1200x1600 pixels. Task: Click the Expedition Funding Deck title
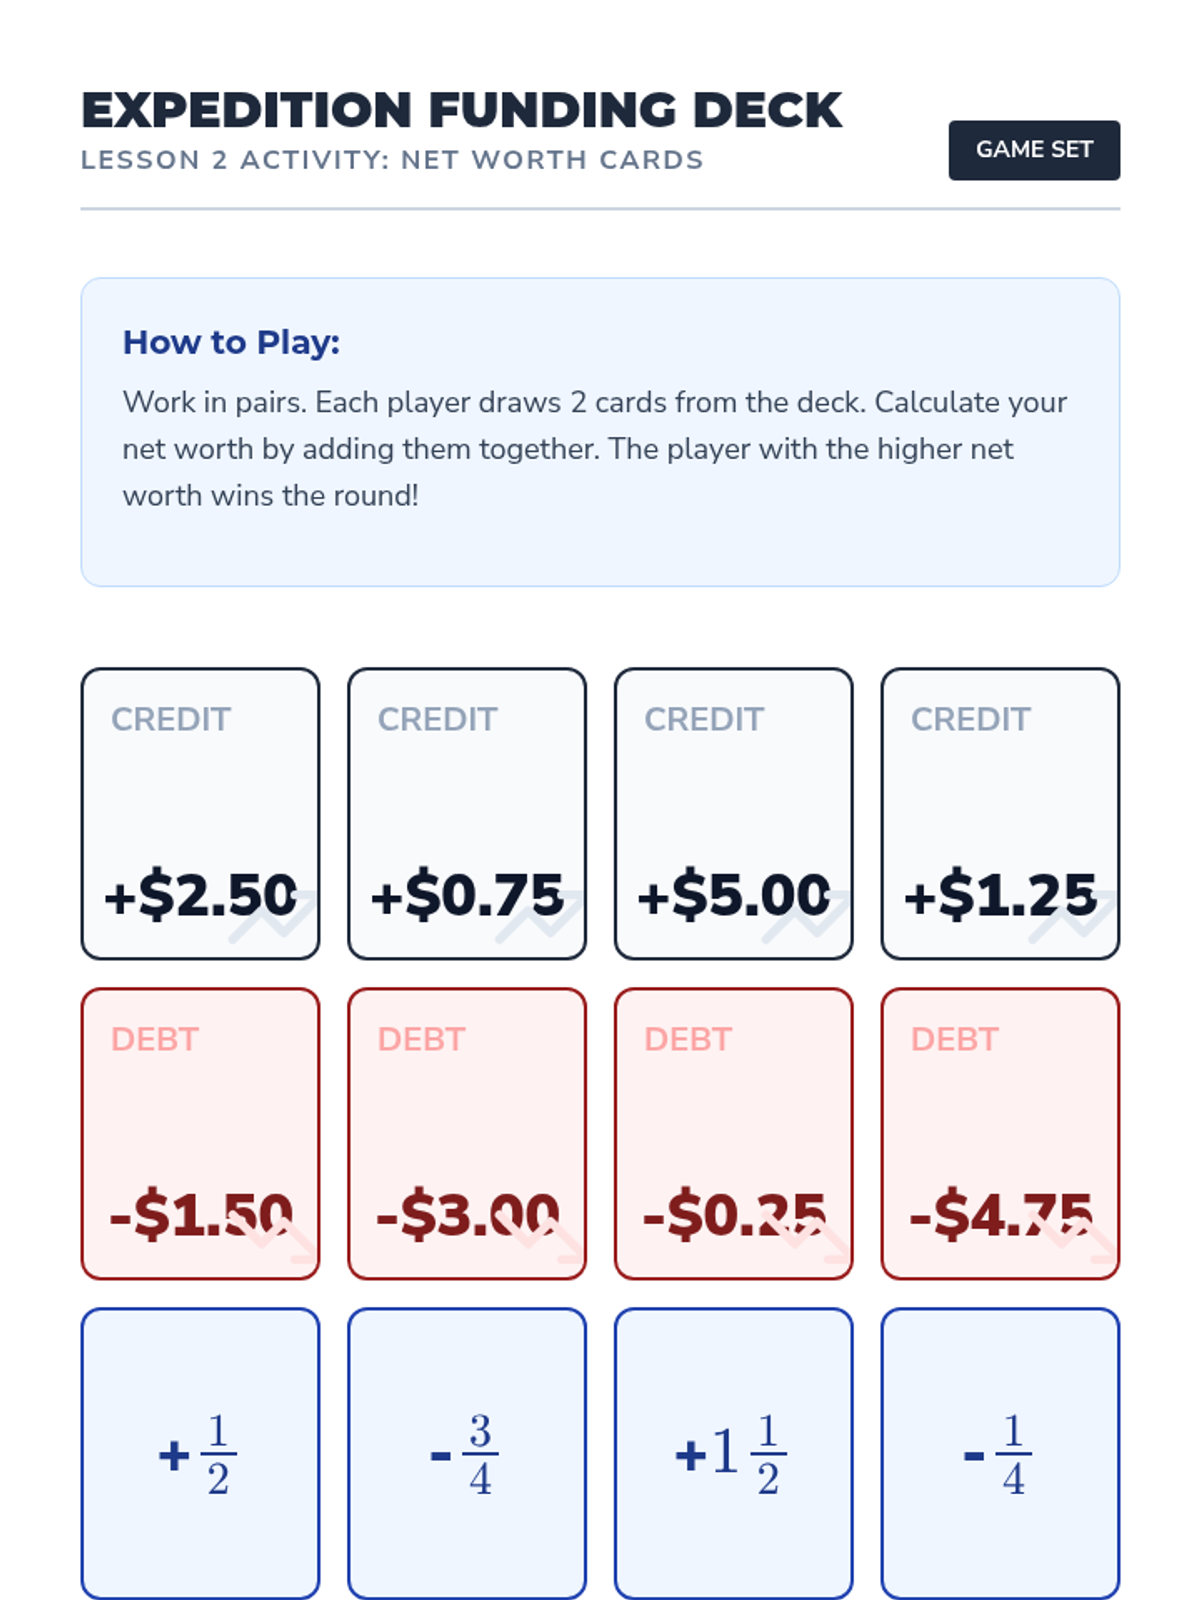(462, 110)
